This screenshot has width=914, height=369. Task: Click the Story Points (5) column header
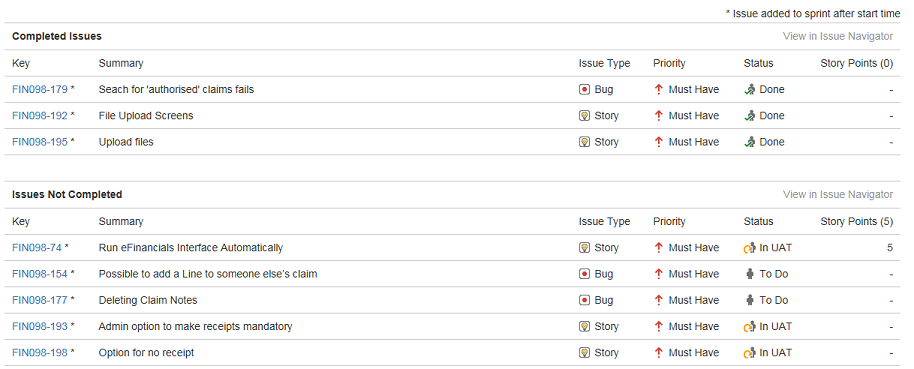[x=857, y=222]
